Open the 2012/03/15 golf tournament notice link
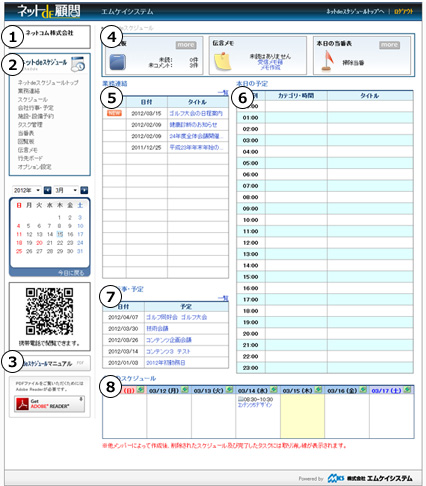This screenshot has height=486, width=426. pos(196,113)
